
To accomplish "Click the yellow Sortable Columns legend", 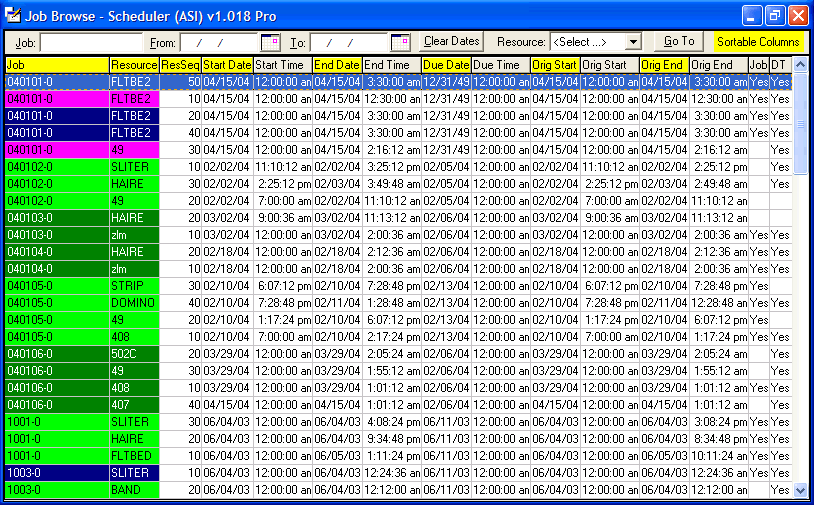I will coord(759,42).
